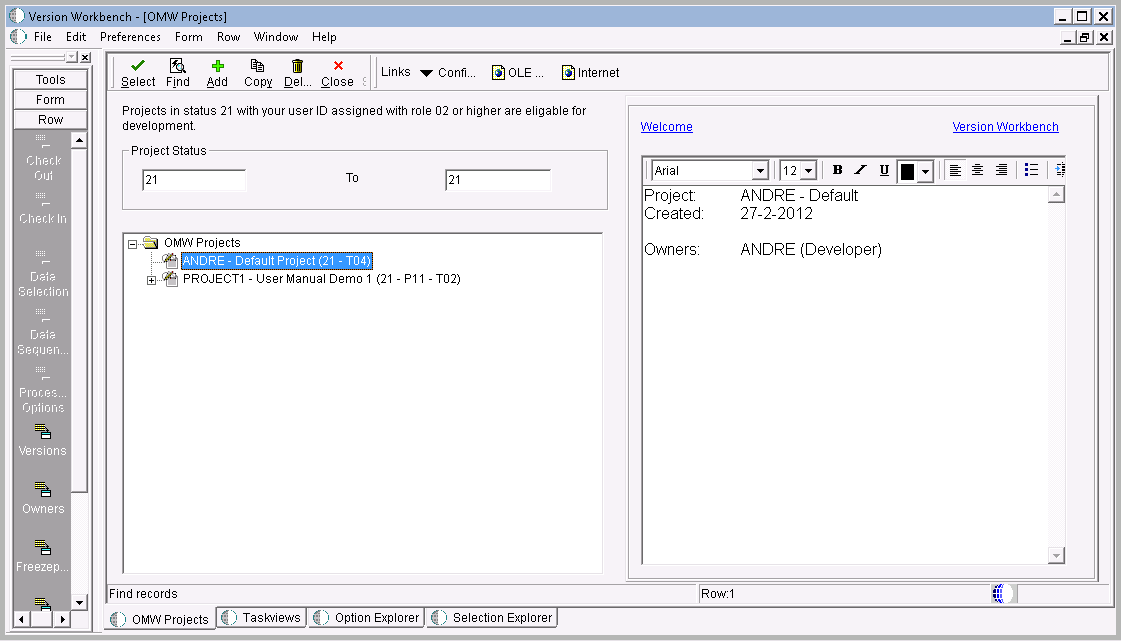Click the Welcome link
1121x641 pixels.
[665, 126]
